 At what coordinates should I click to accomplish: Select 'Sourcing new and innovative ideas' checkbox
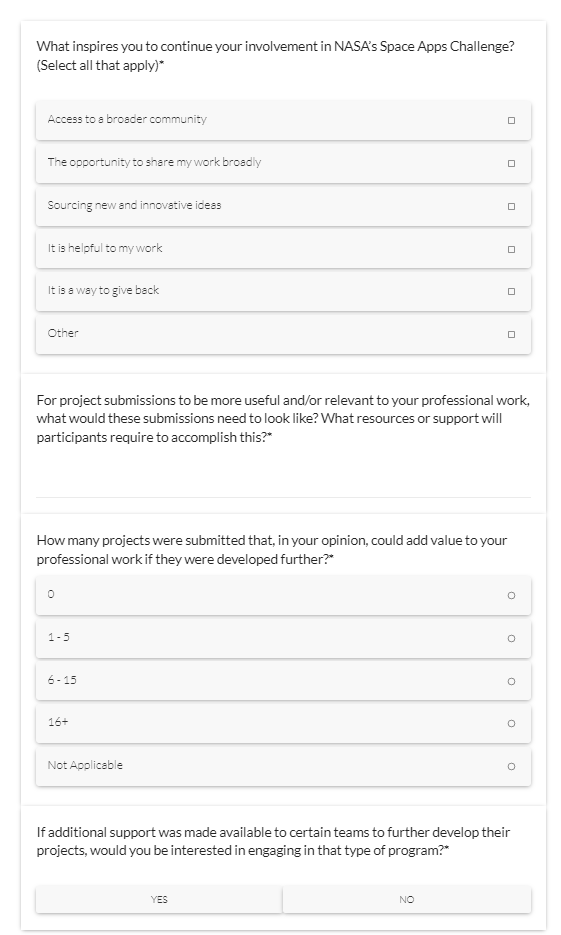511,206
